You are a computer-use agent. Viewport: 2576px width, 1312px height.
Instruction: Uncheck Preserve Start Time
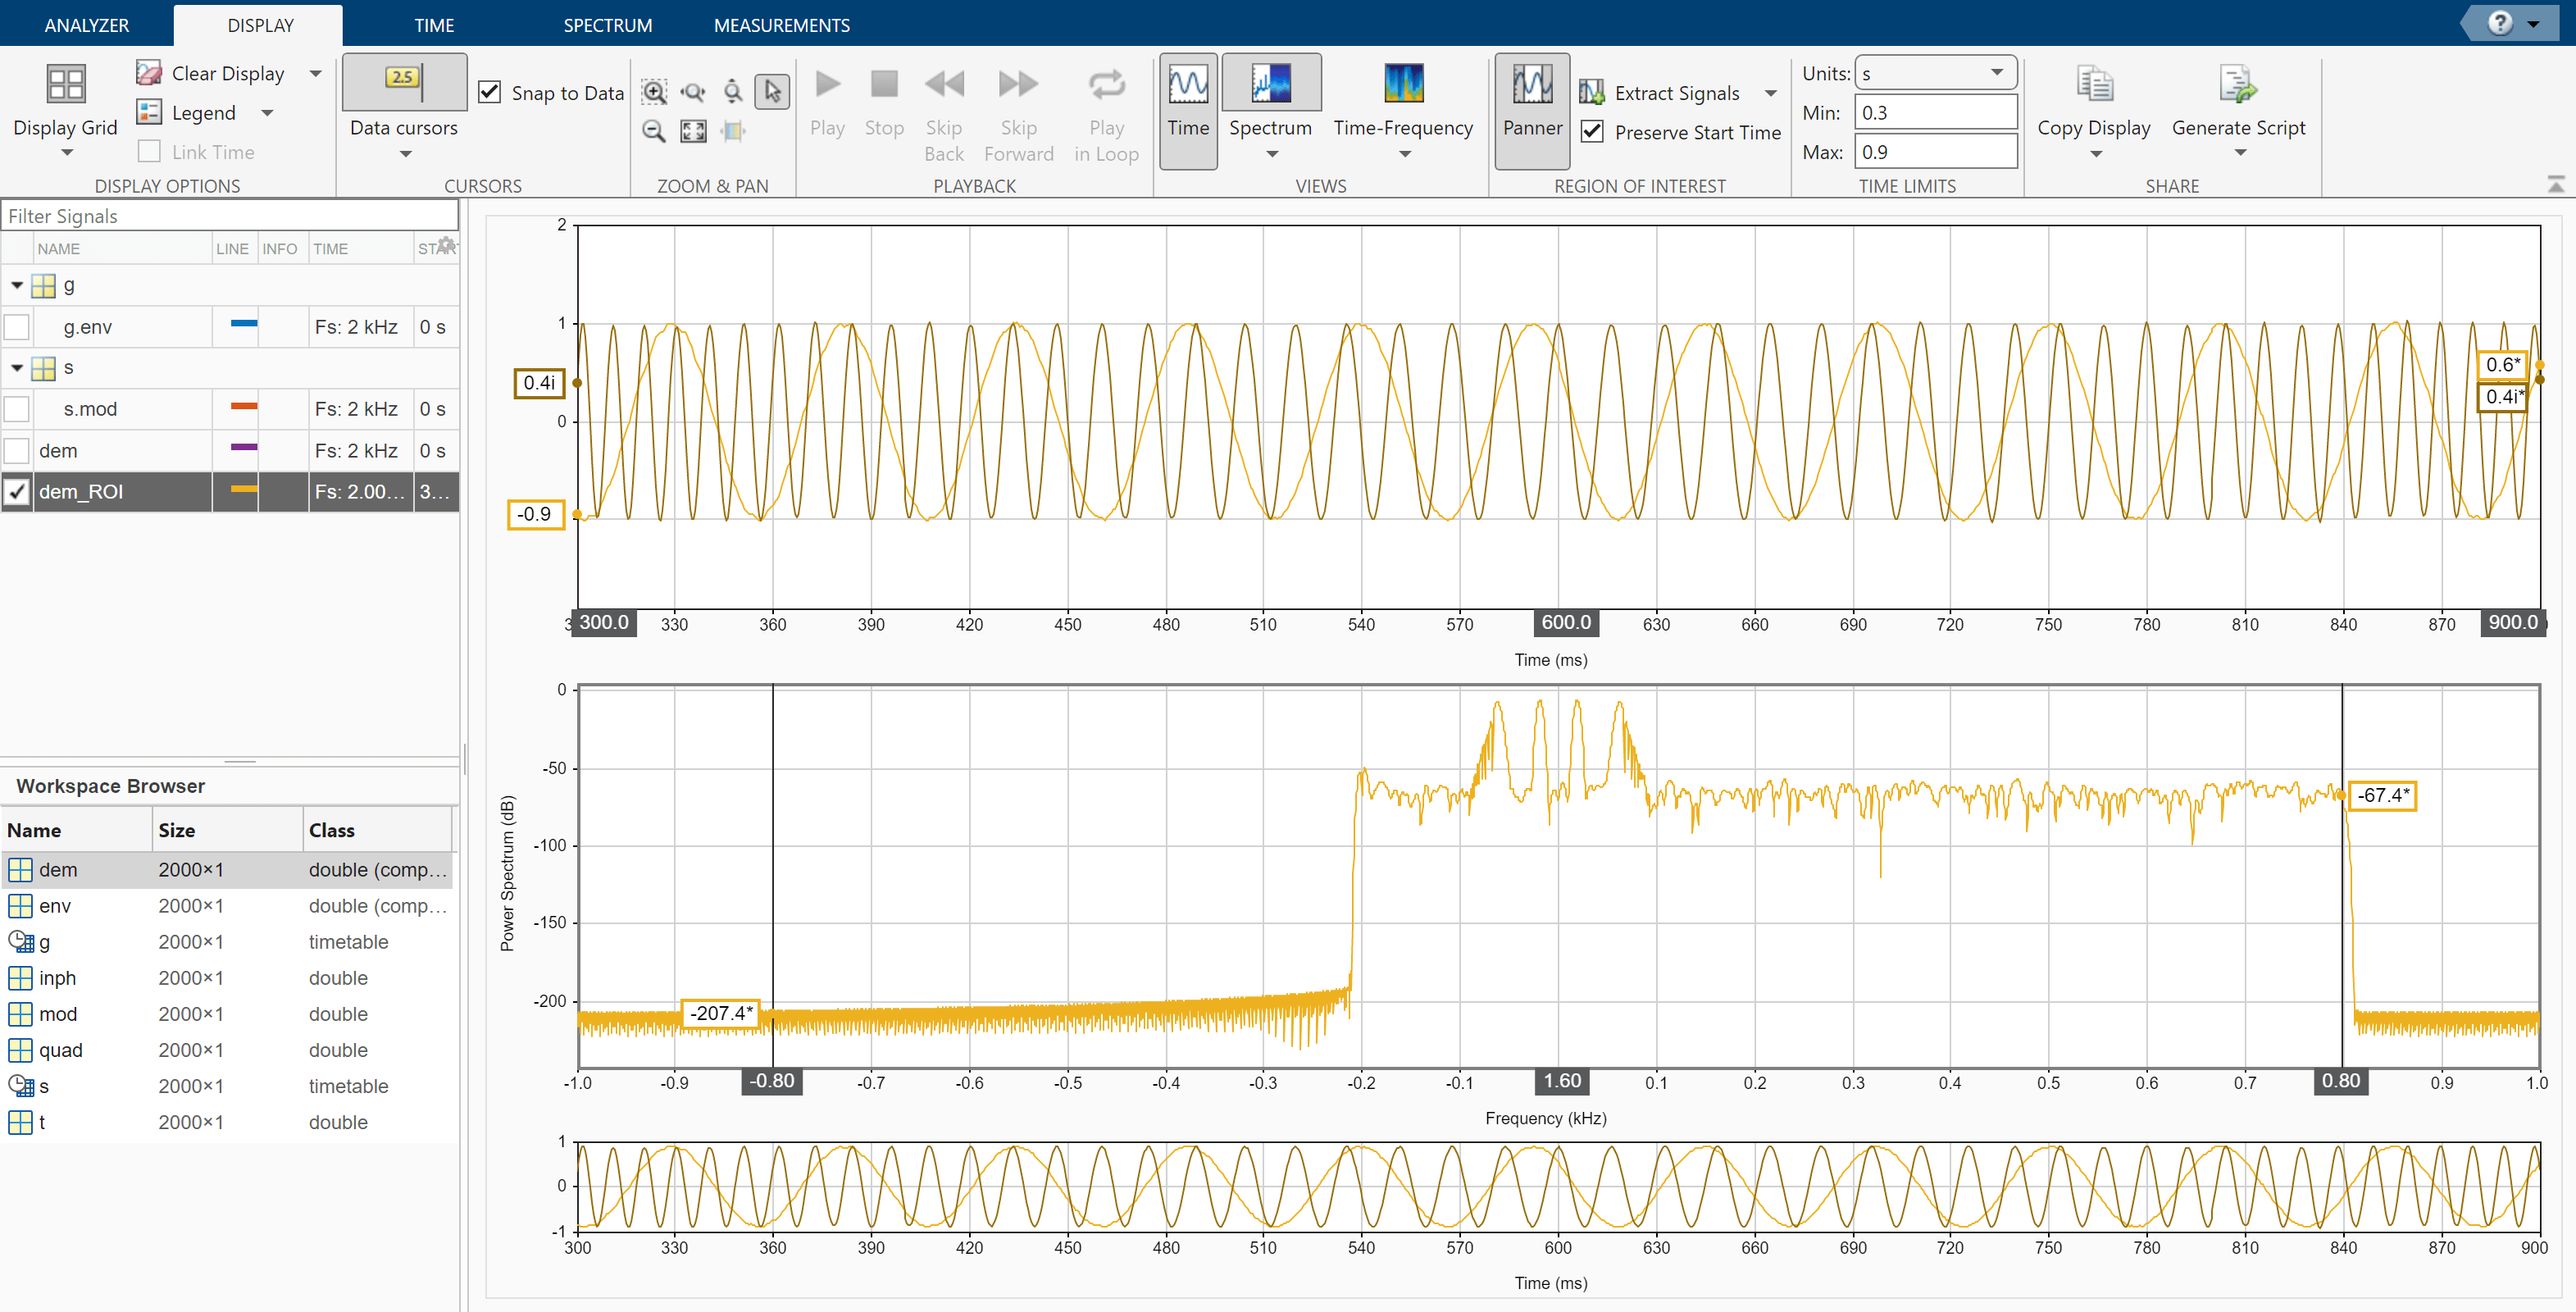click(x=1593, y=132)
